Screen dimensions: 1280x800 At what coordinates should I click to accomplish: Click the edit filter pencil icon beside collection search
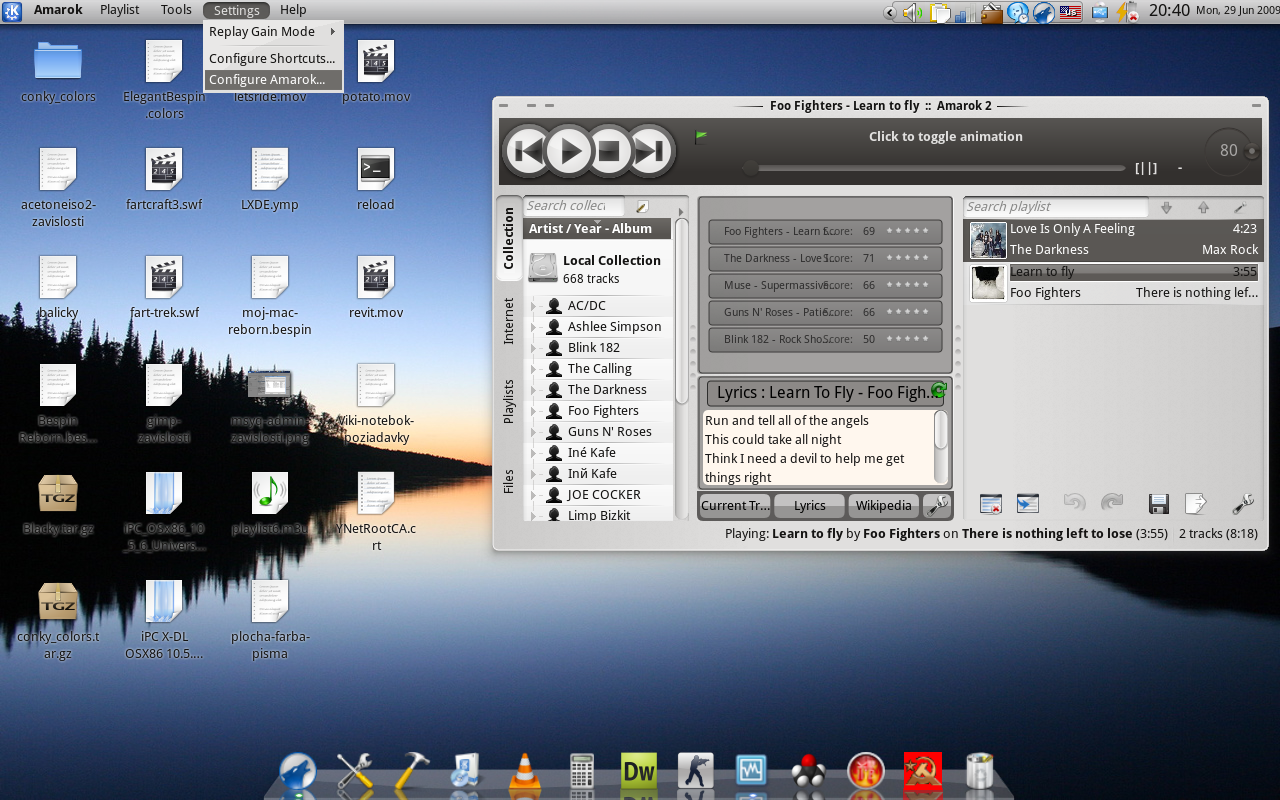point(642,206)
